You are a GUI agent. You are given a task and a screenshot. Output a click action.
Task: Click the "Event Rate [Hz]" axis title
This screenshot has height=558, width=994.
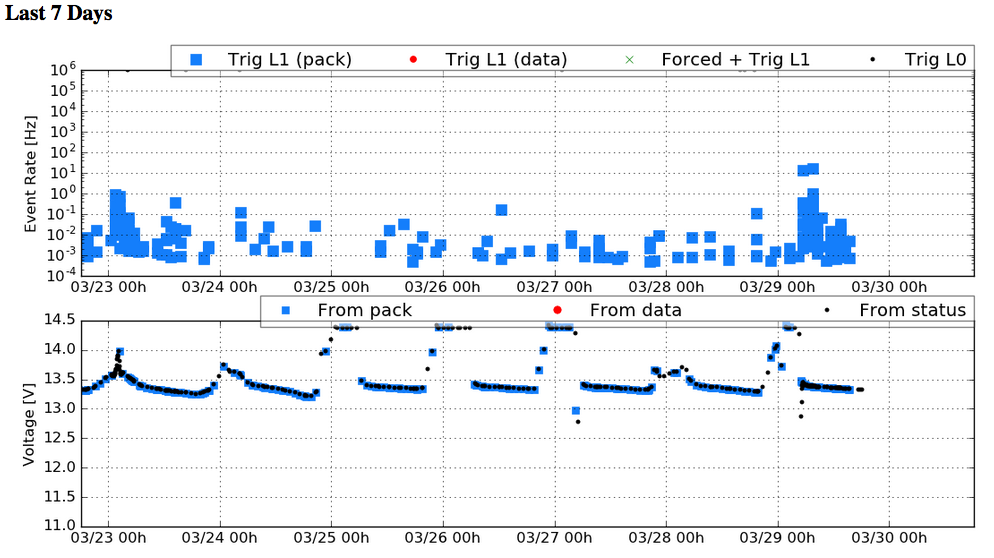click(30, 174)
